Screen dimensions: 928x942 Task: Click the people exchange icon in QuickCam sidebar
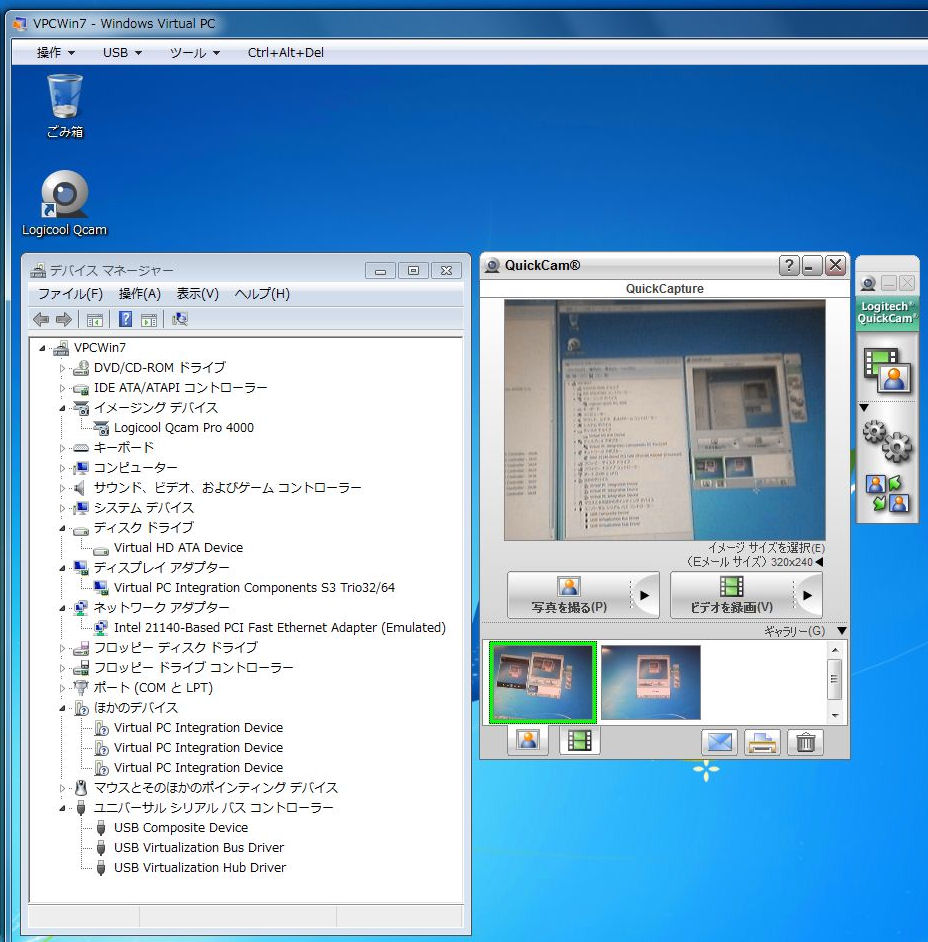[x=887, y=494]
